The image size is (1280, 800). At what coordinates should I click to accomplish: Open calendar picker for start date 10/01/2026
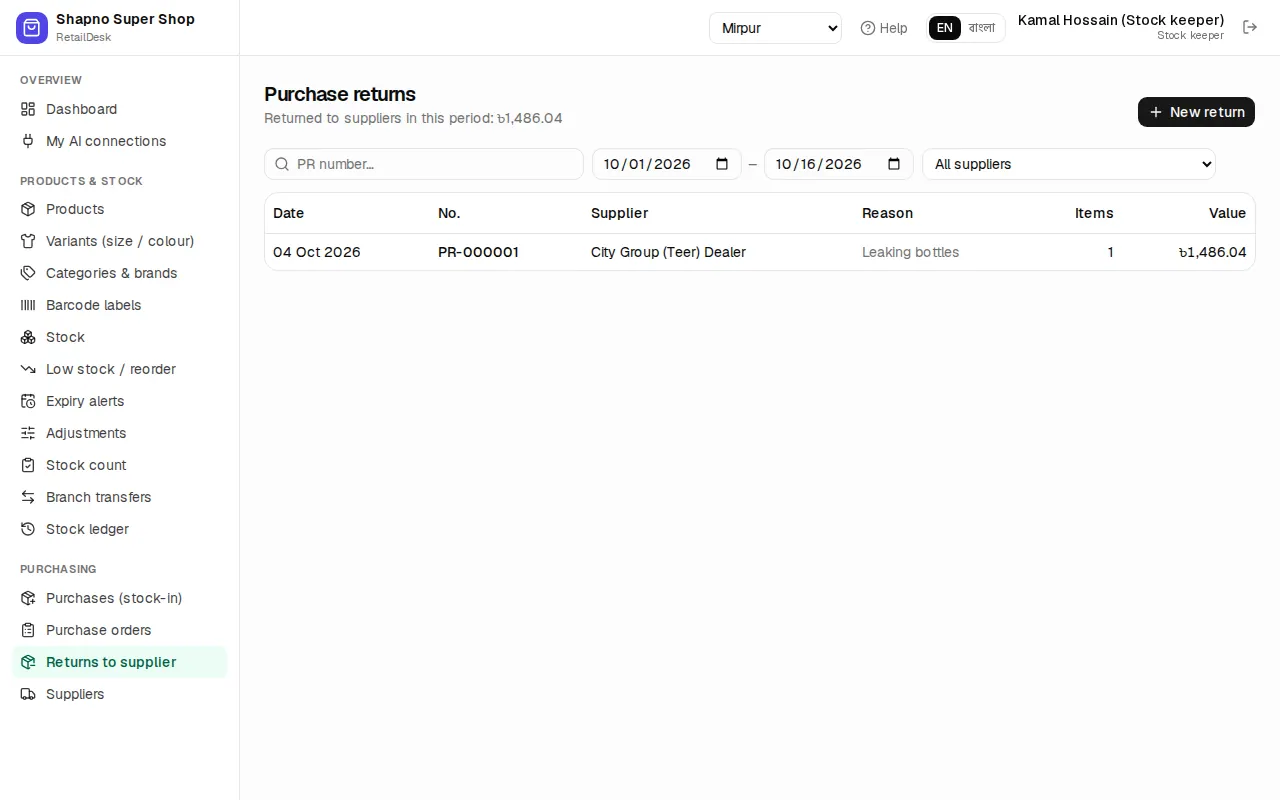pyautogui.click(x=722, y=164)
